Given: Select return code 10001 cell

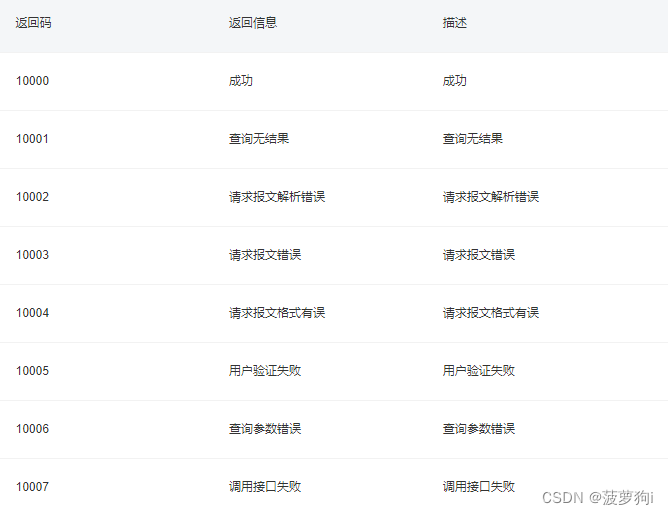Looking at the screenshot, I should coord(32,139).
